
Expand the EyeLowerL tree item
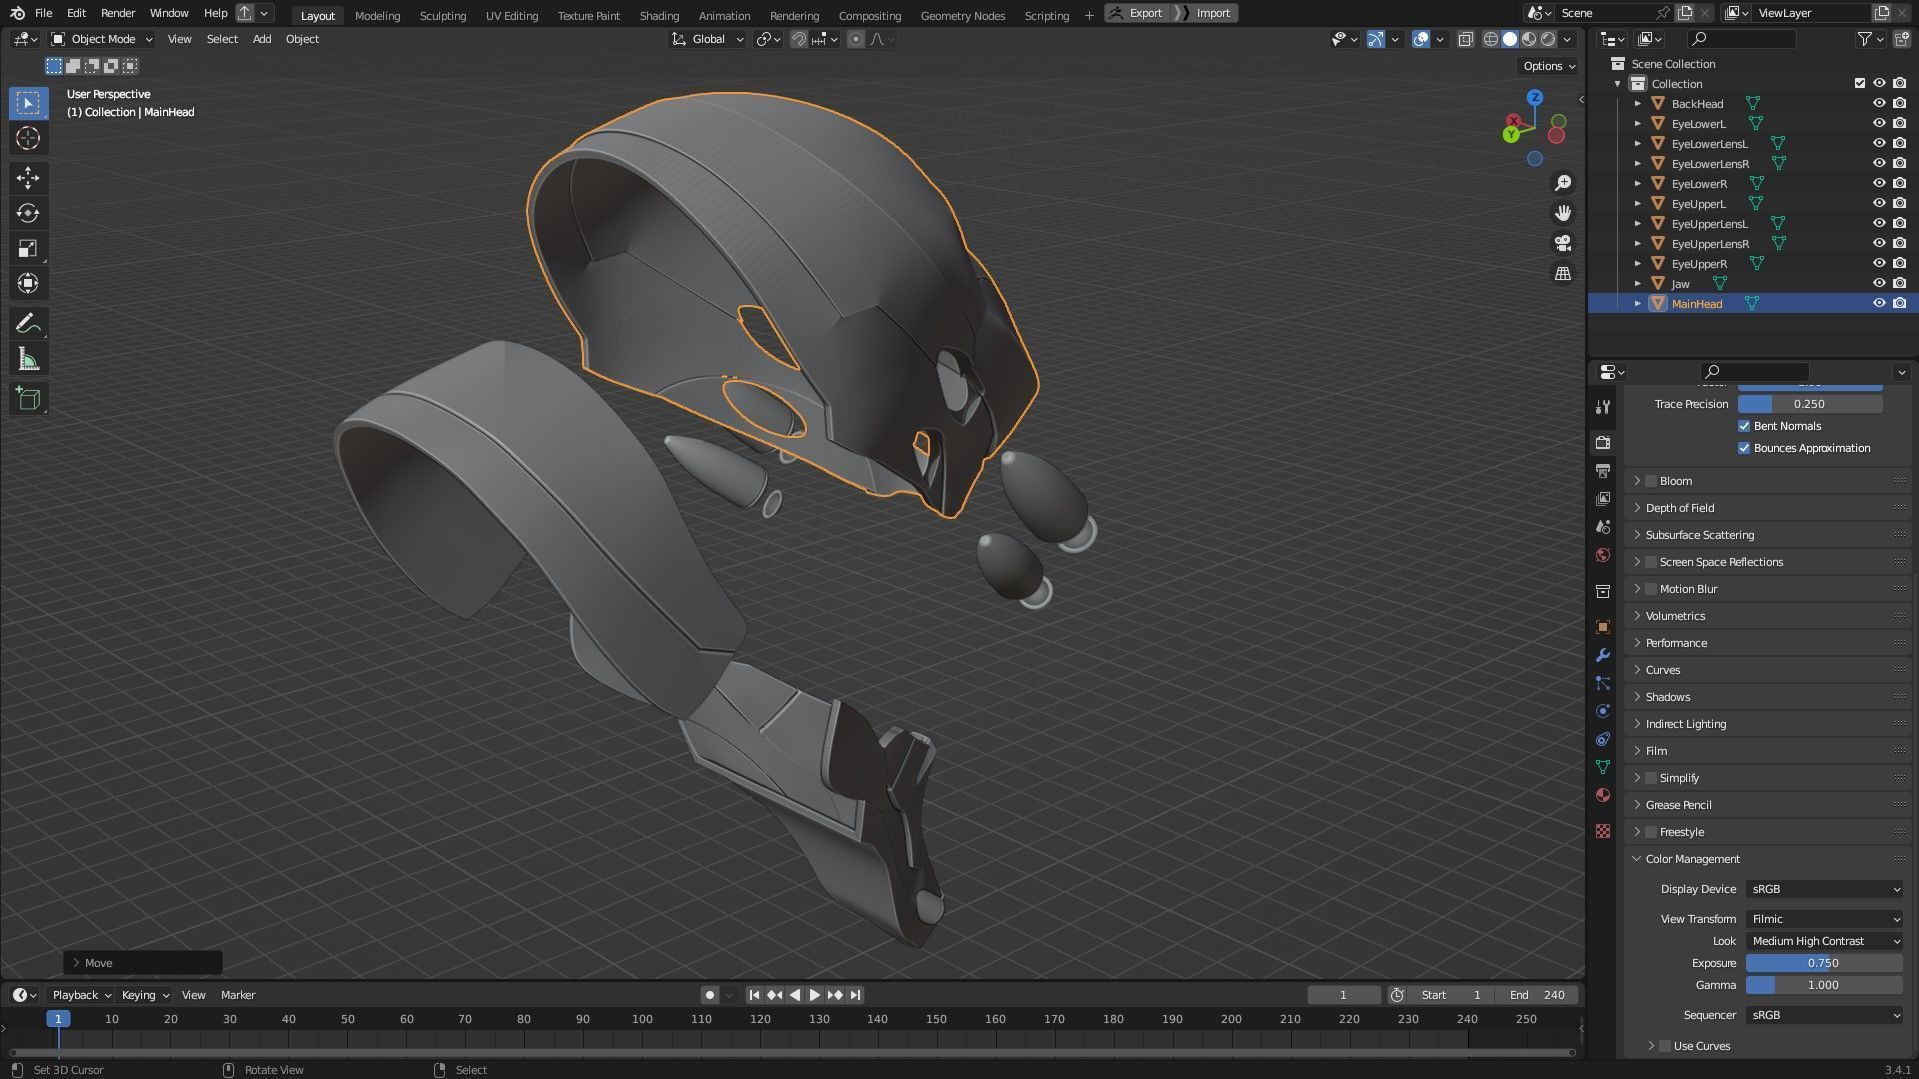(x=1637, y=124)
